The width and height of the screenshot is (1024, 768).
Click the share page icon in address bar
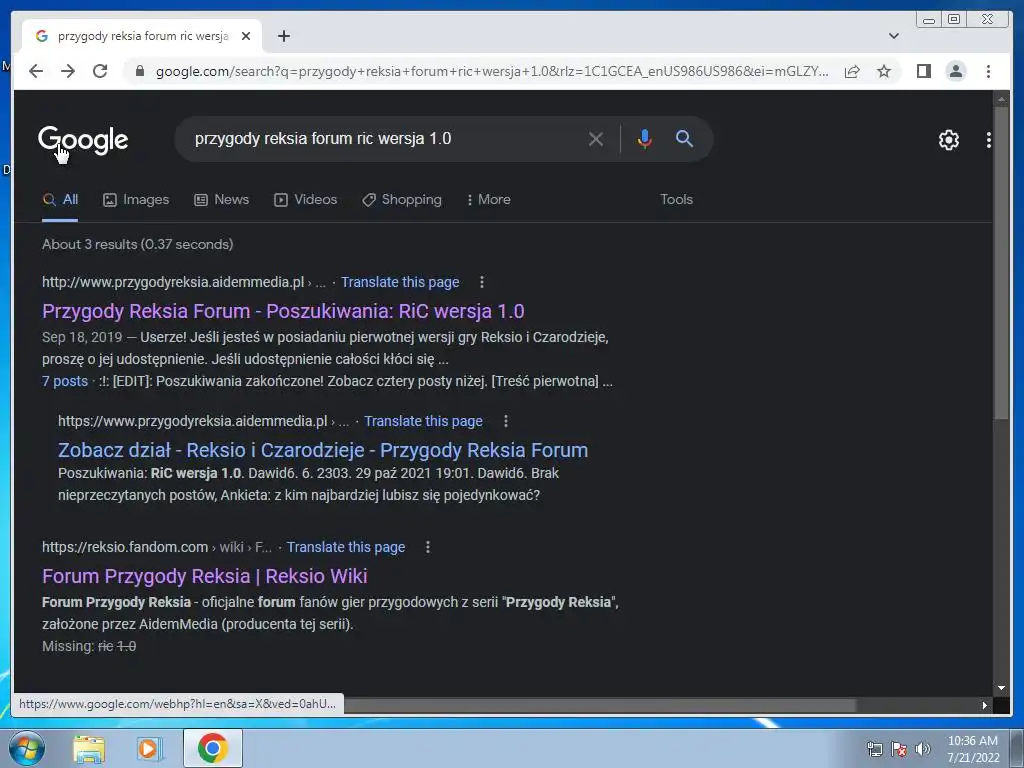point(852,71)
